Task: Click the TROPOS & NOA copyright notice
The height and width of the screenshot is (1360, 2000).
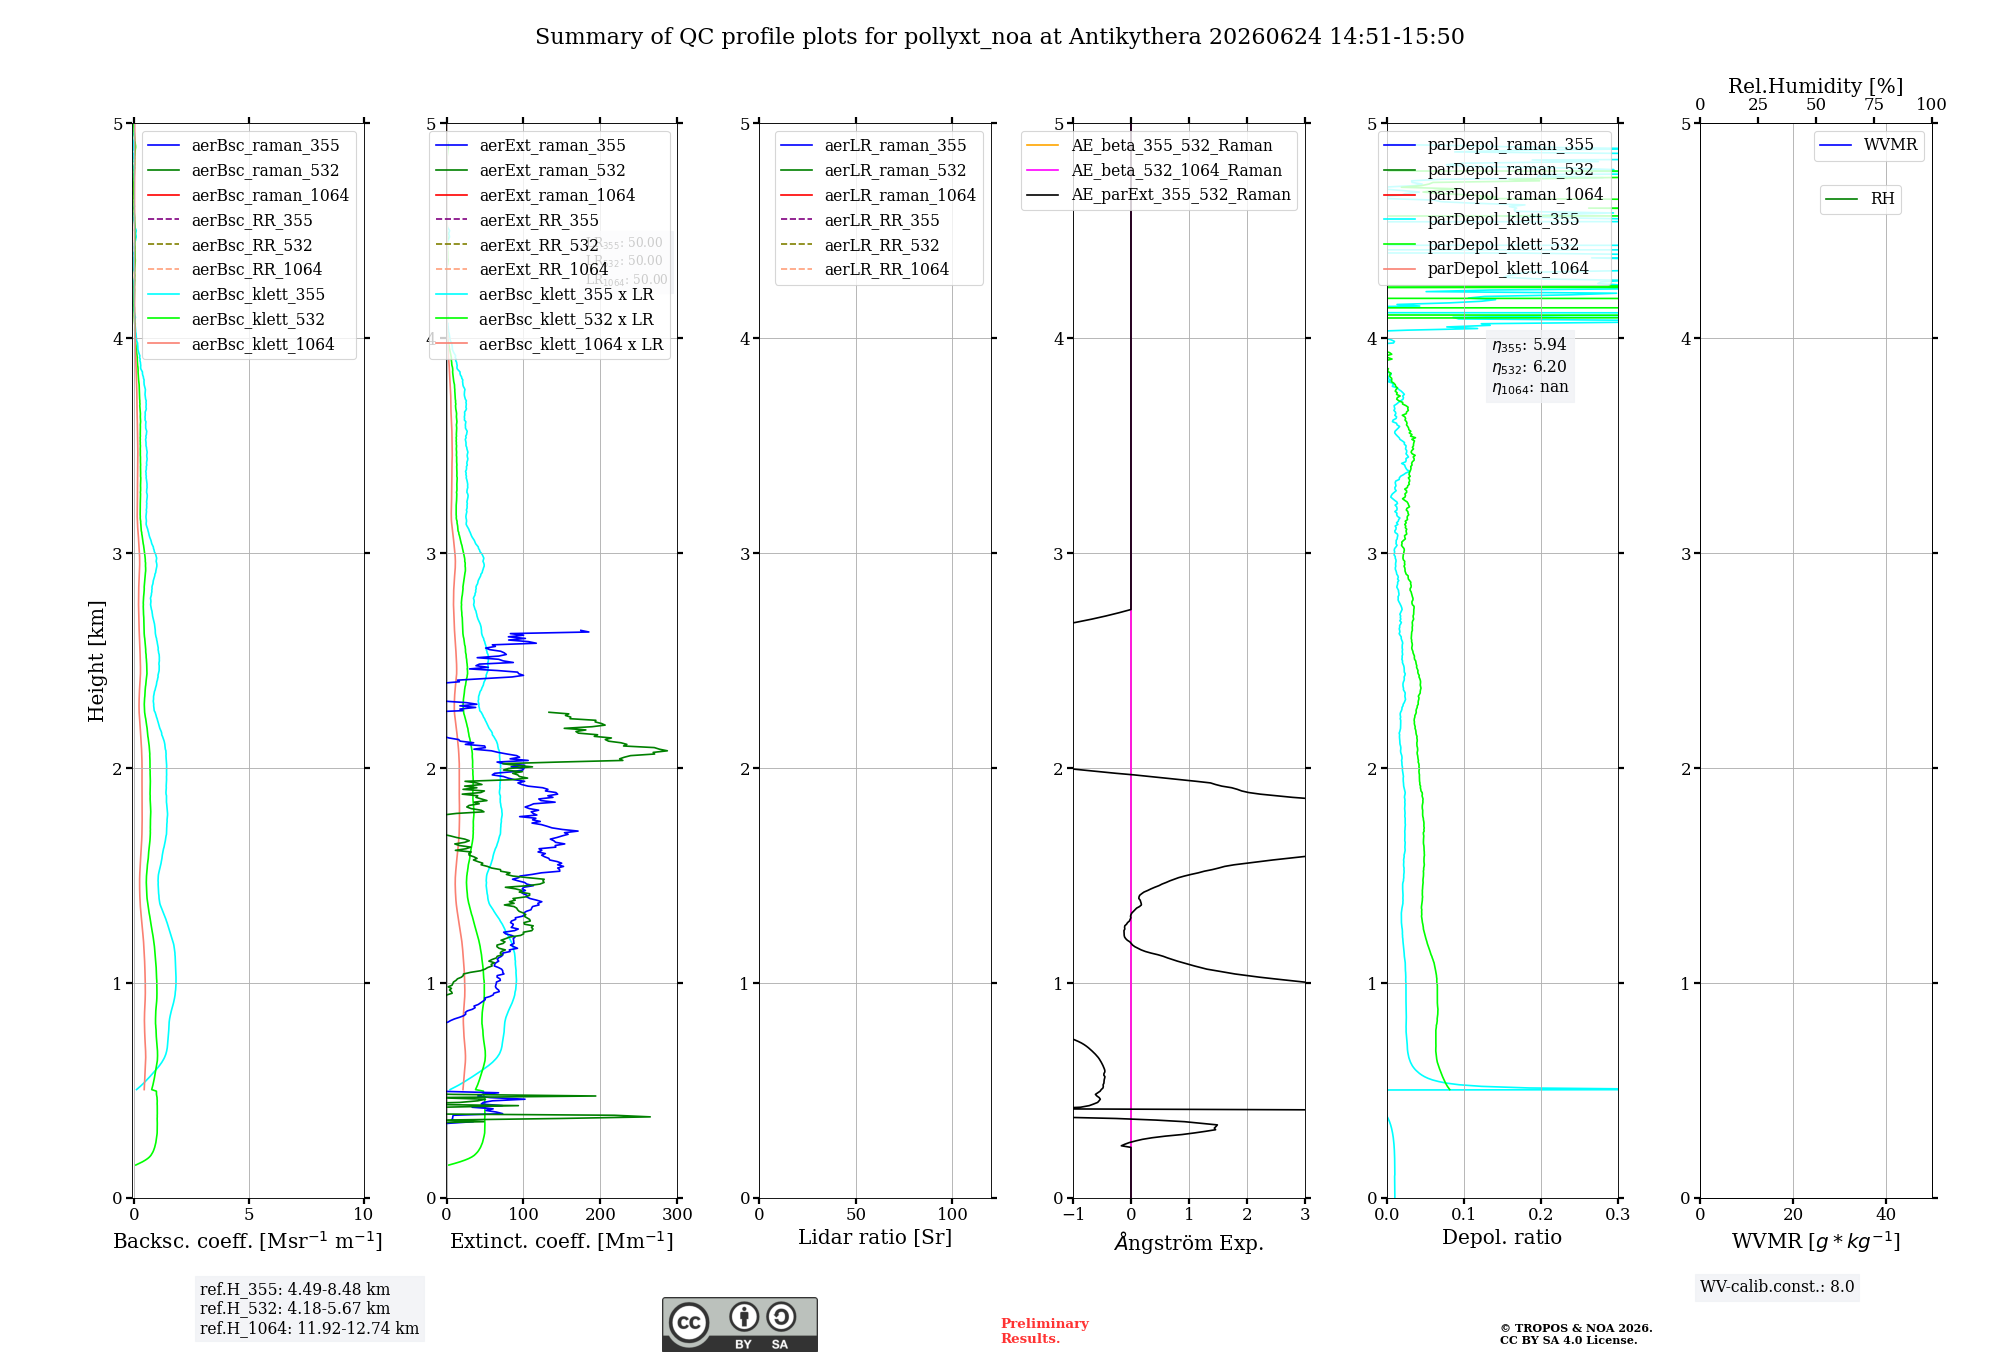Action: [x=1576, y=1334]
